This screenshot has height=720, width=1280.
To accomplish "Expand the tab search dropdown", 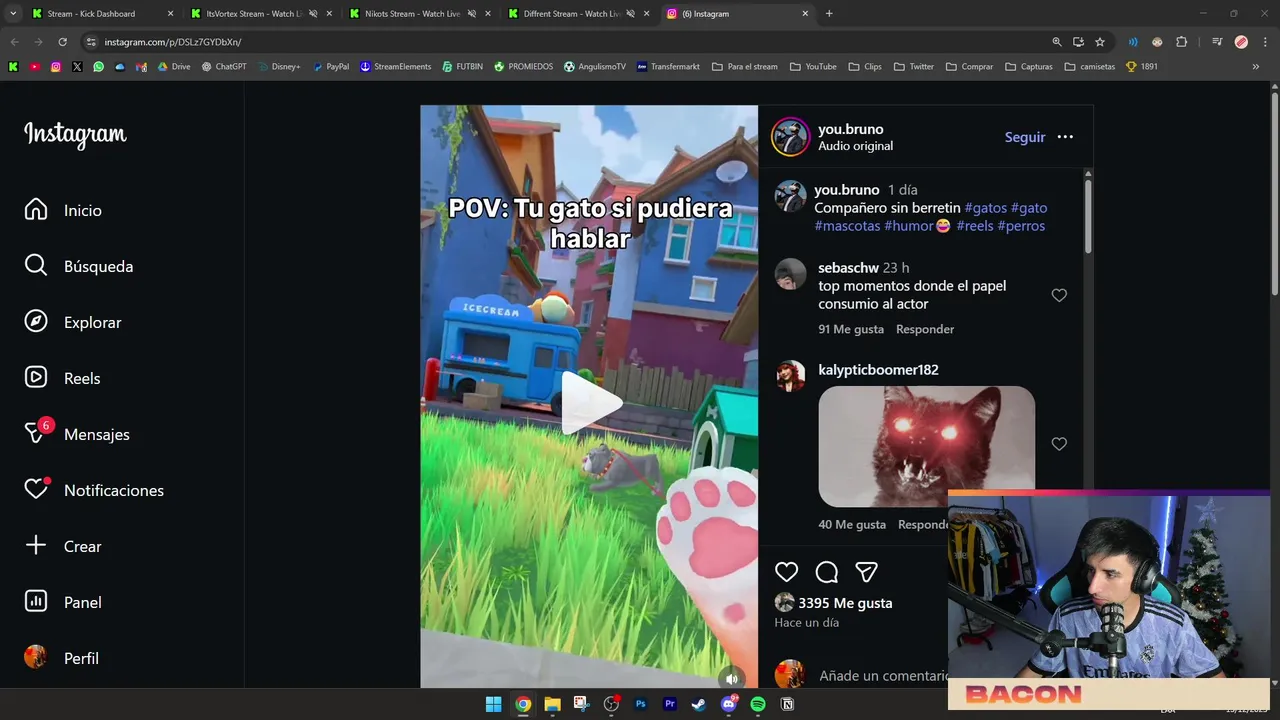I will pos(13,14).
